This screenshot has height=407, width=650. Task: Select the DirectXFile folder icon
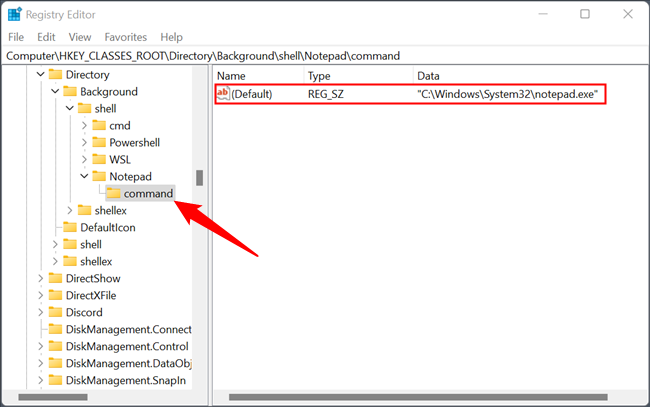pos(55,296)
